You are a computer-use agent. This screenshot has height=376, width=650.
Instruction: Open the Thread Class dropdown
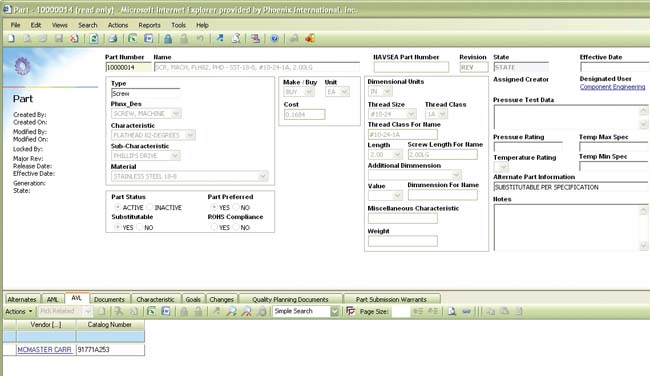[x=442, y=114]
